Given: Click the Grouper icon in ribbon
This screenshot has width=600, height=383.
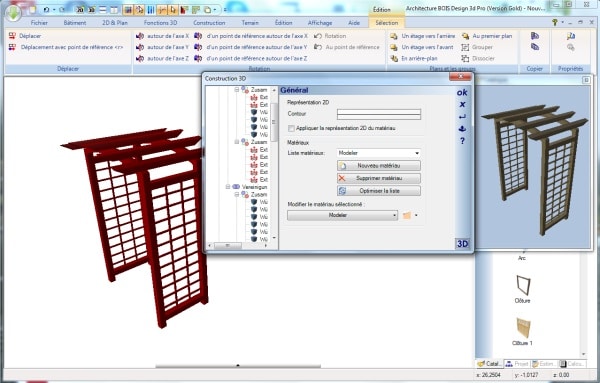Looking at the screenshot, I should tap(465, 47).
